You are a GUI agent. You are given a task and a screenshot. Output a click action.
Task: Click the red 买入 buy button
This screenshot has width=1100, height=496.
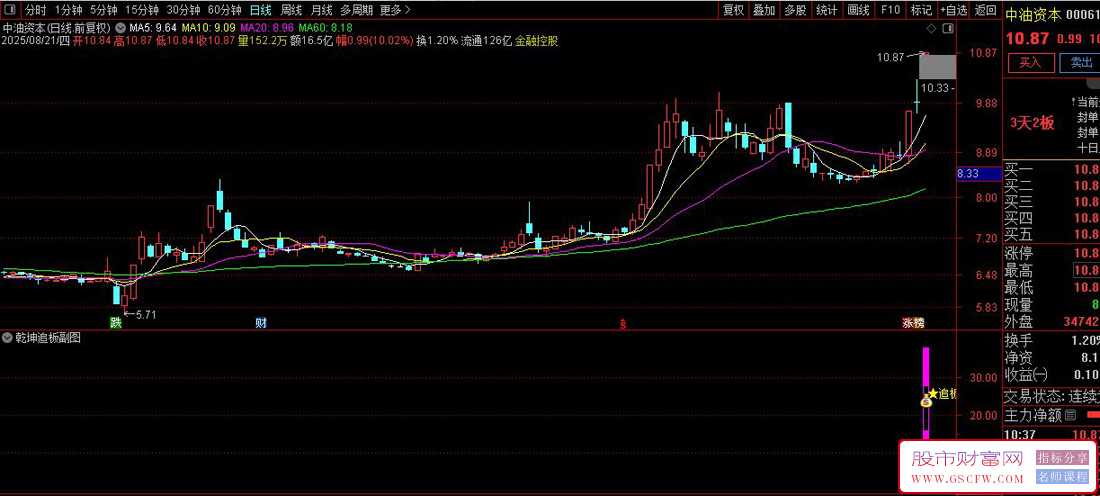click(1031, 62)
